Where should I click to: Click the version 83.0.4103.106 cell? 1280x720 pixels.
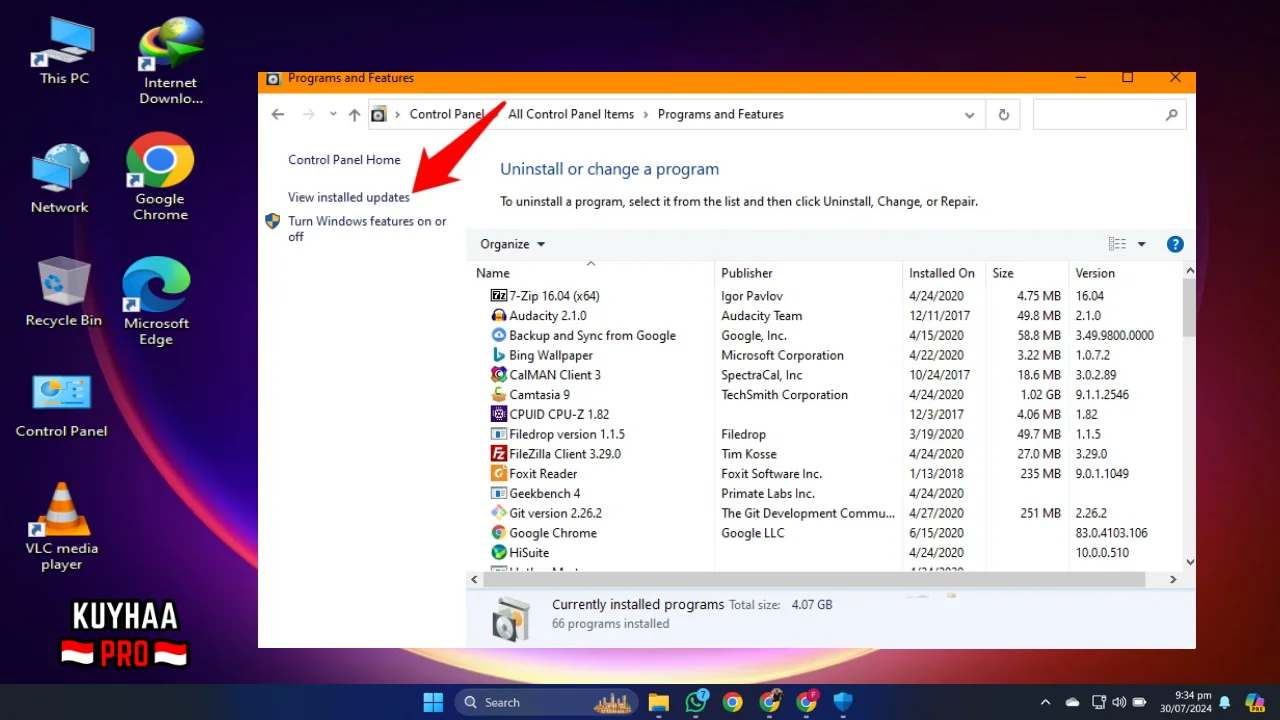pyautogui.click(x=1111, y=533)
